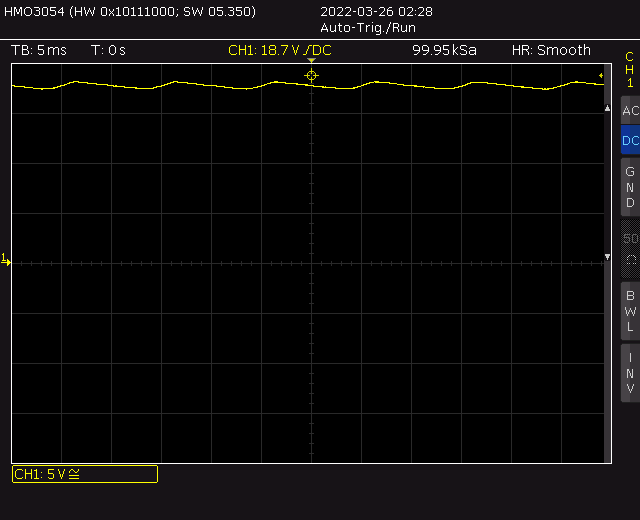Click the TB: 5 ms timebase readout
This screenshot has width=640, height=520.
click(x=37, y=50)
